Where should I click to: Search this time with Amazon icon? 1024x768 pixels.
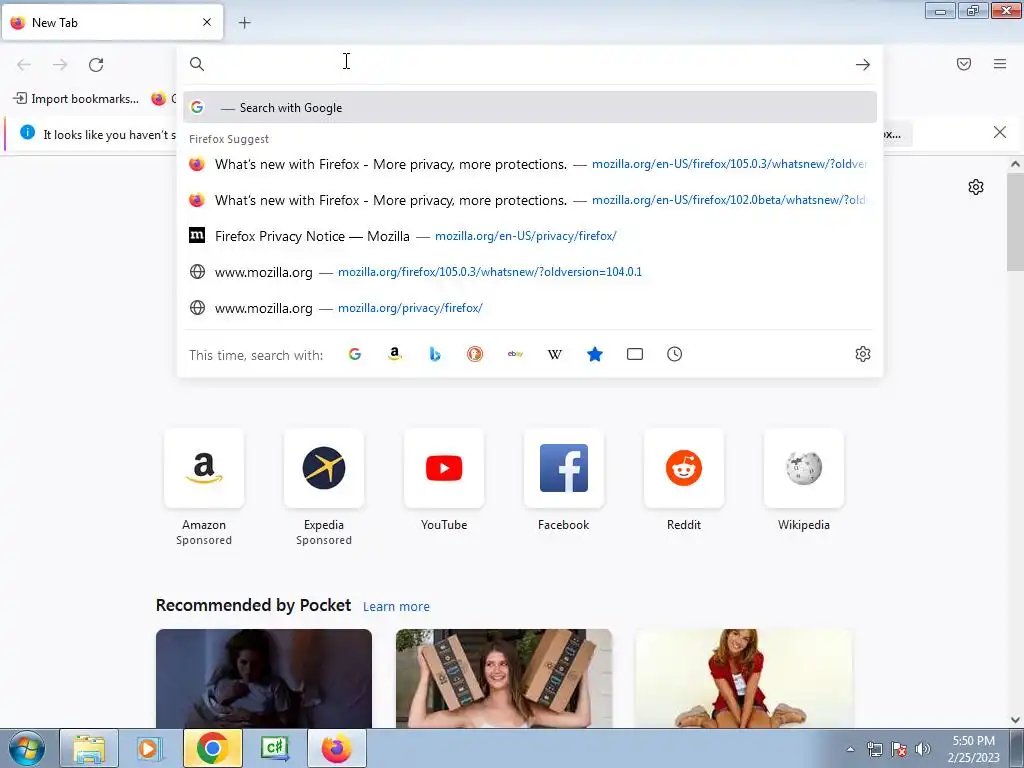tap(394, 354)
